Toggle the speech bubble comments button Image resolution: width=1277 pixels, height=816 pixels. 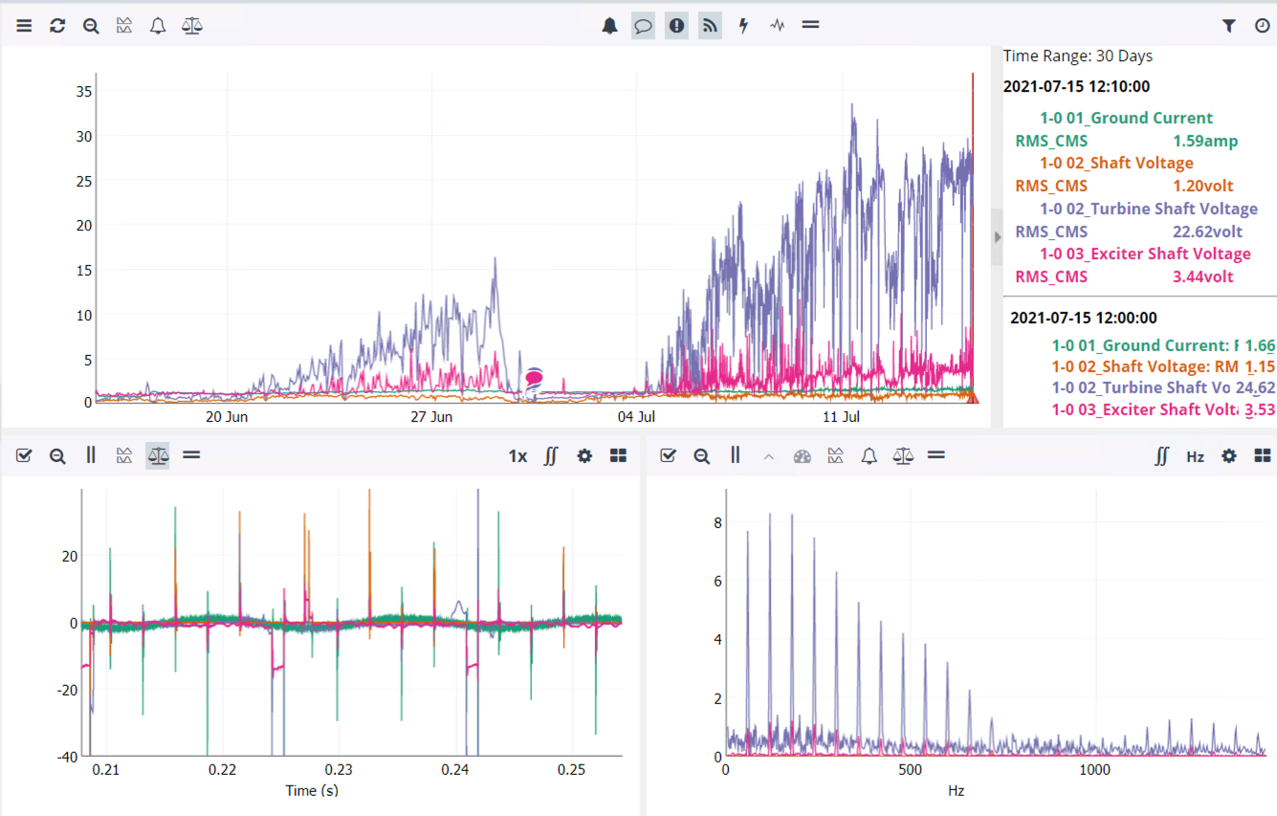tap(643, 26)
